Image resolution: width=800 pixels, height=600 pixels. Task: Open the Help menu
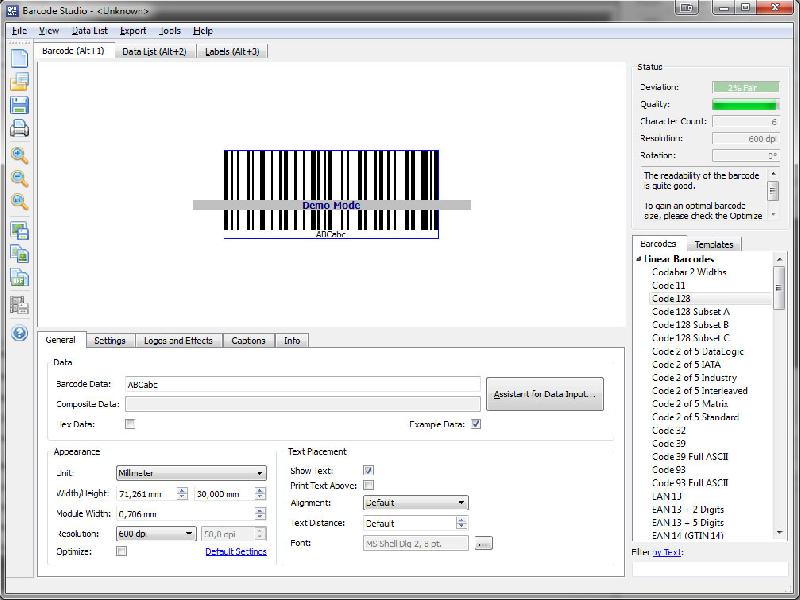click(203, 31)
